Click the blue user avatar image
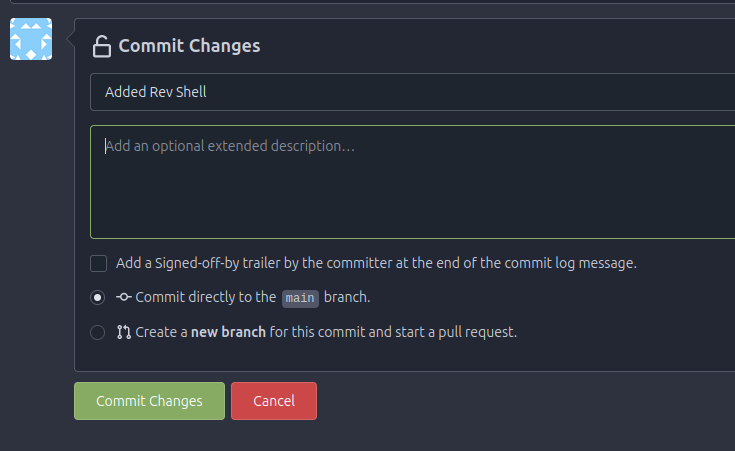The image size is (735, 451). point(31,39)
